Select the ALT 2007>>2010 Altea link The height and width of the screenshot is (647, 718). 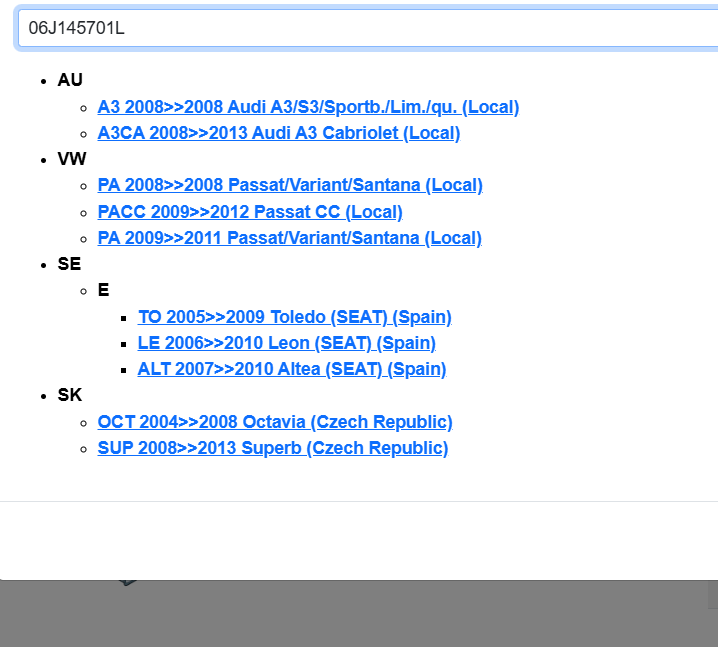[x=291, y=369]
